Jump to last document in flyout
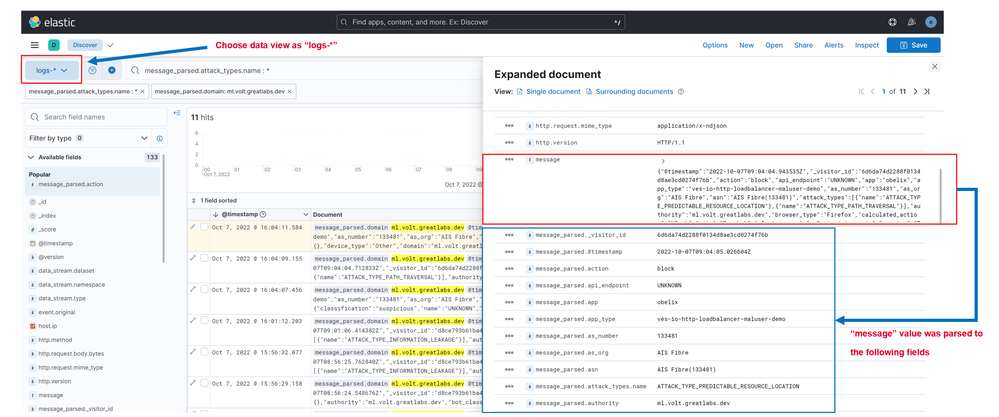Screen dimensions: 999x417 point(927,92)
